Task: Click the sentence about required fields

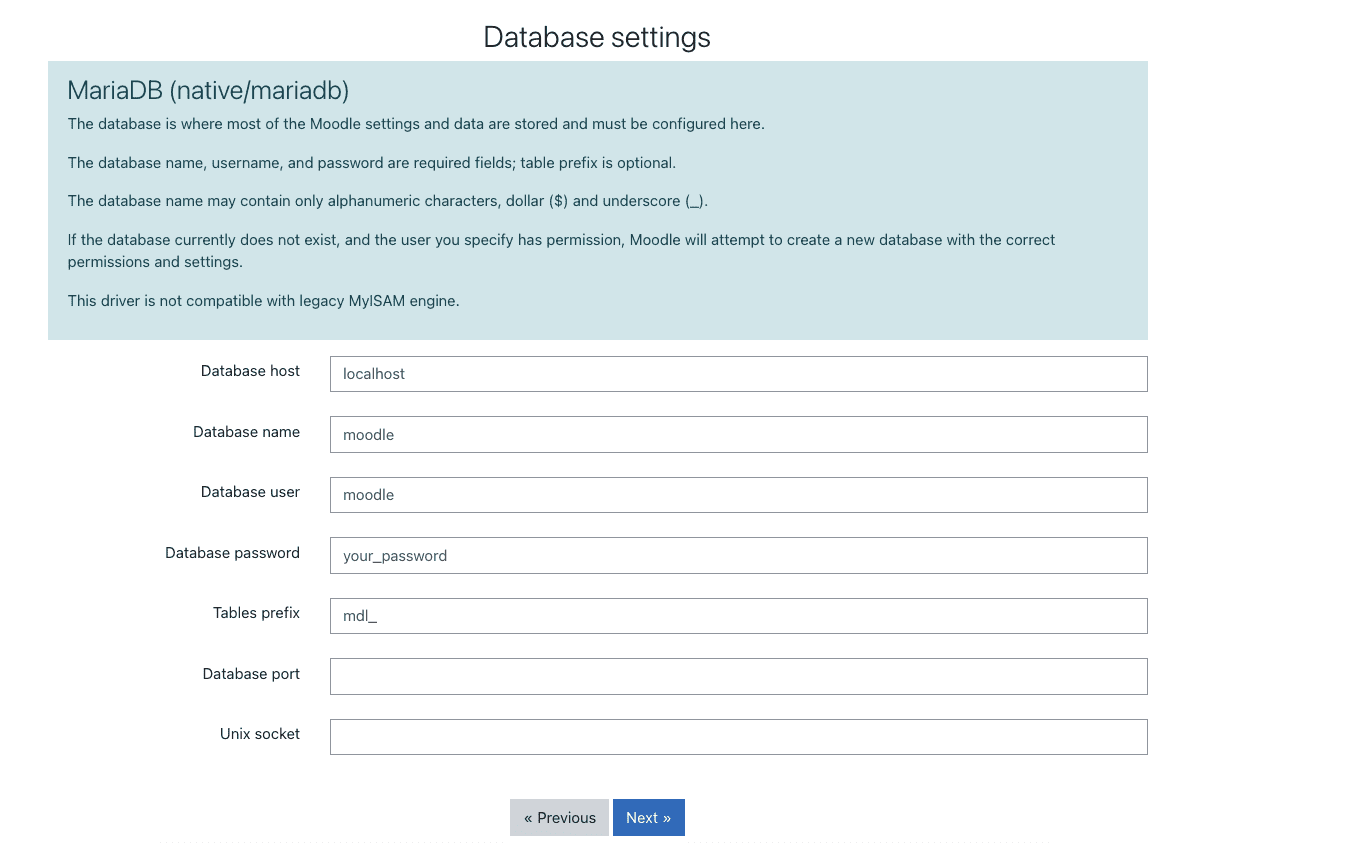Action: pos(371,163)
